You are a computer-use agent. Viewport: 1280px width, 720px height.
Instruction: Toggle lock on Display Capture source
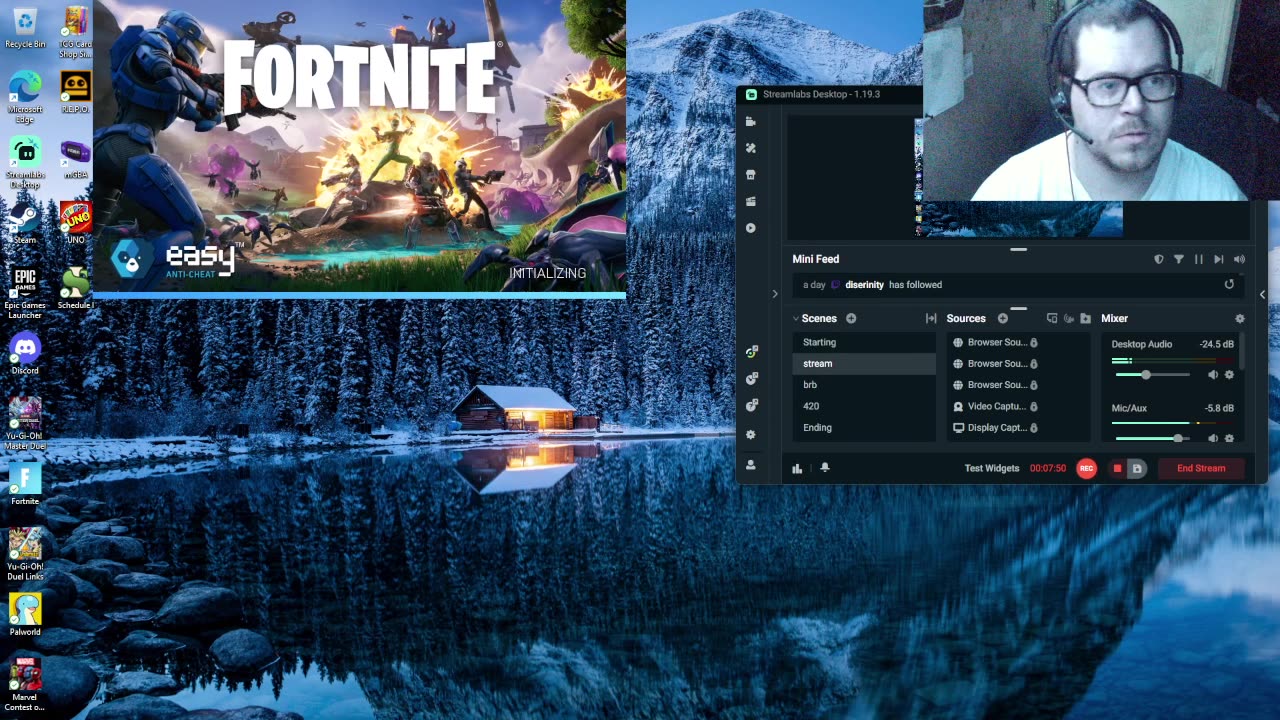tap(1034, 428)
